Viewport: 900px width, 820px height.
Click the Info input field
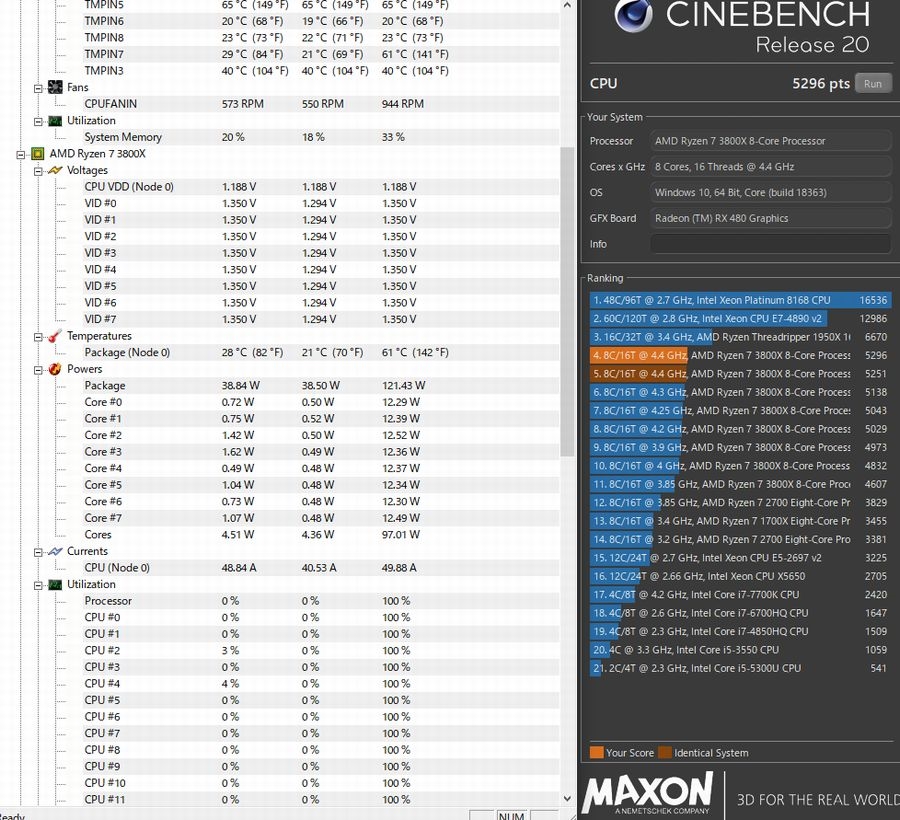[x=770, y=244]
